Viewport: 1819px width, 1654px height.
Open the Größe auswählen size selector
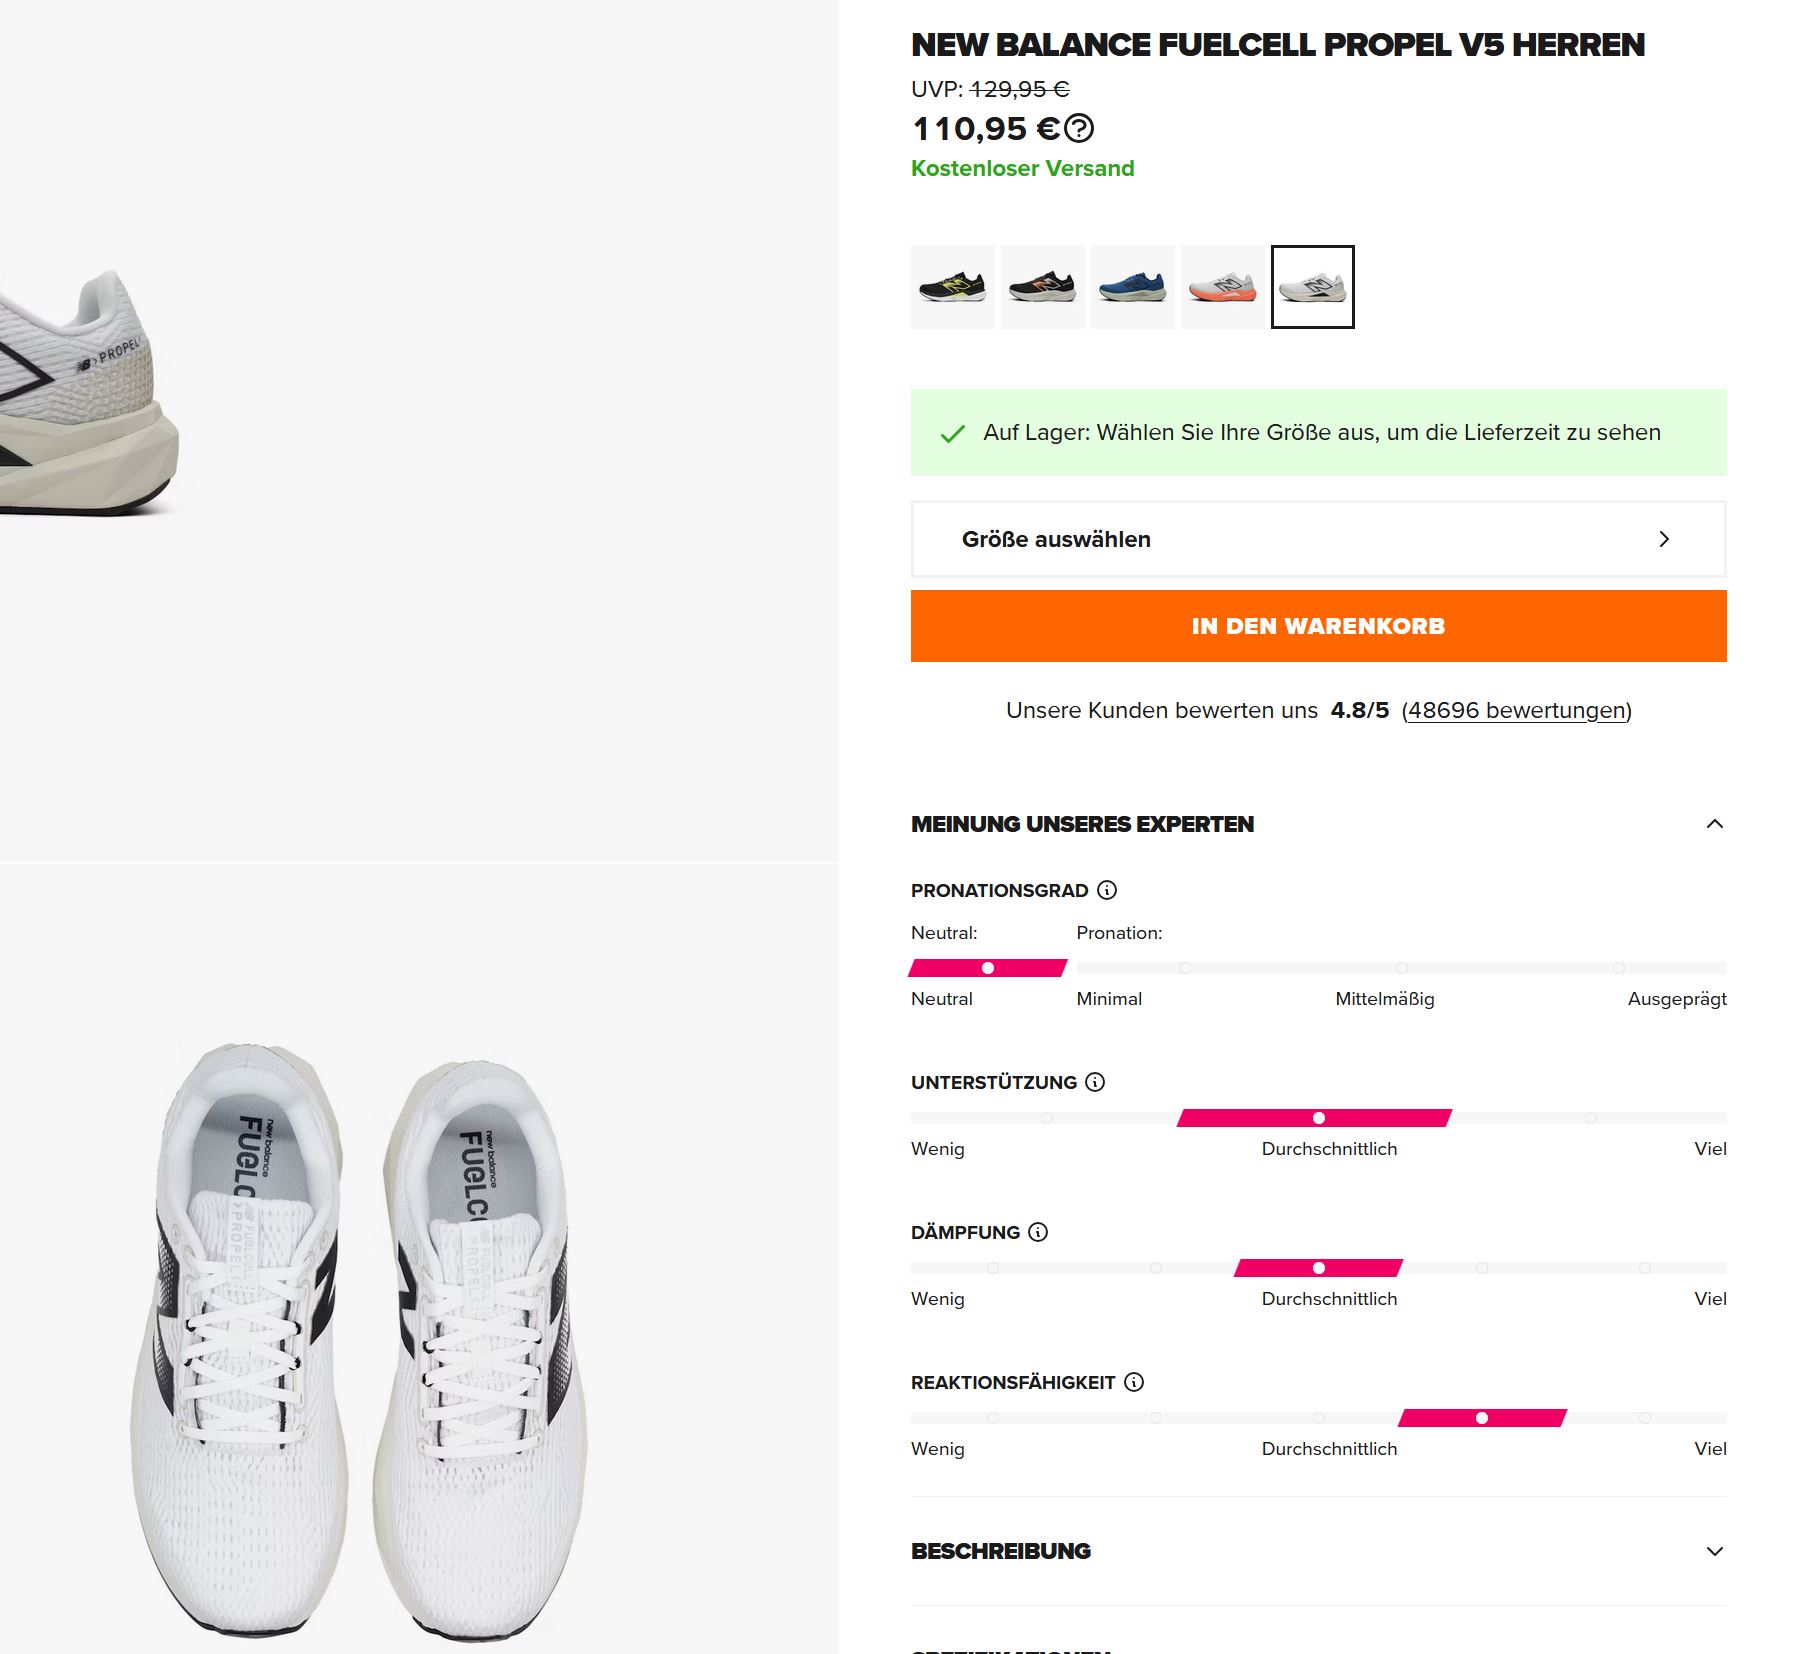1318,539
